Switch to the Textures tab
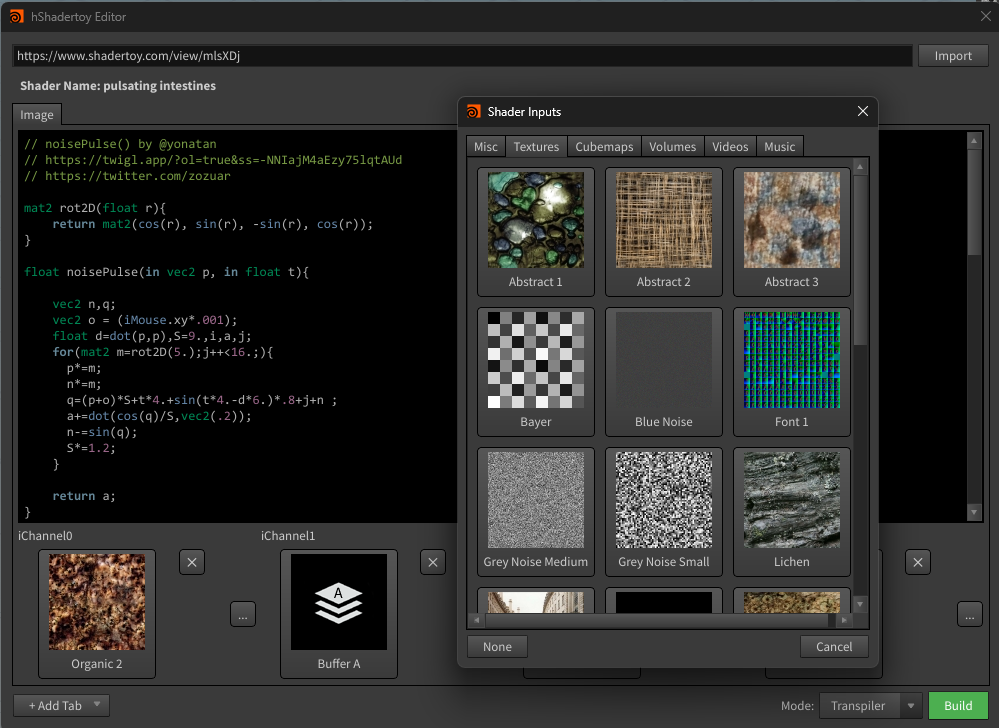The width and height of the screenshot is (999, 728). coord(536,146)
